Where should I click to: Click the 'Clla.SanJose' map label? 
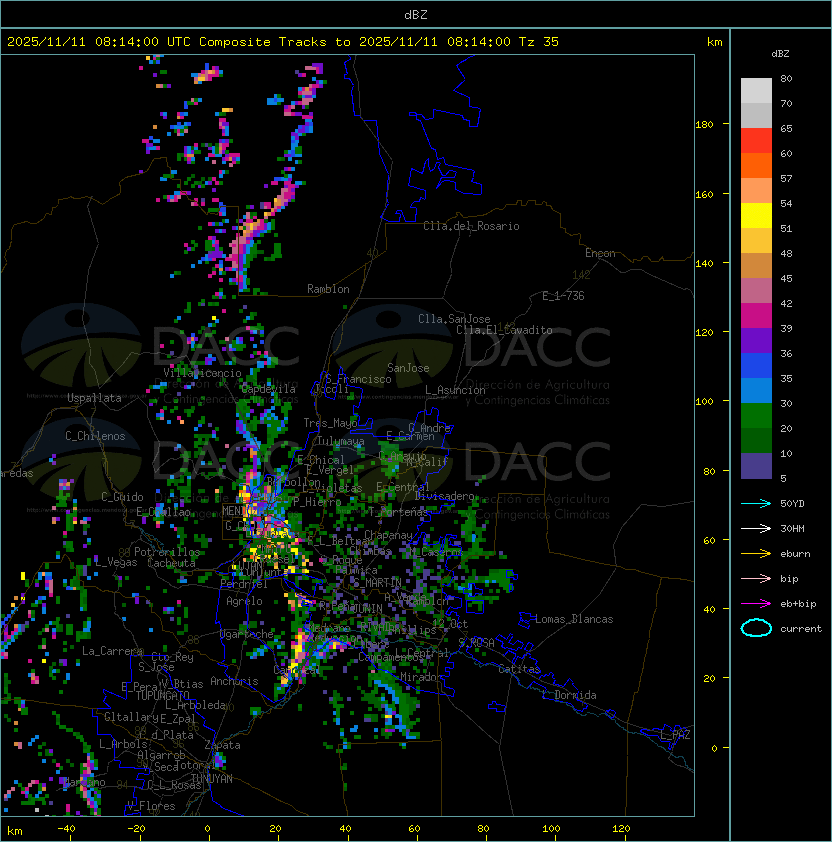point(454,319)
